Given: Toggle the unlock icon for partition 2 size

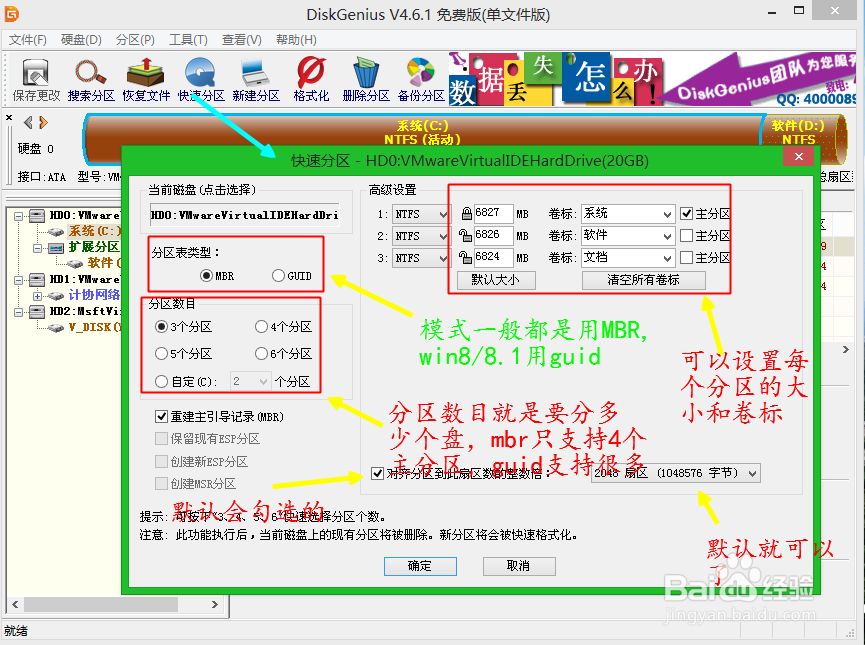Looking at the screenshot, I should (466, 236).
